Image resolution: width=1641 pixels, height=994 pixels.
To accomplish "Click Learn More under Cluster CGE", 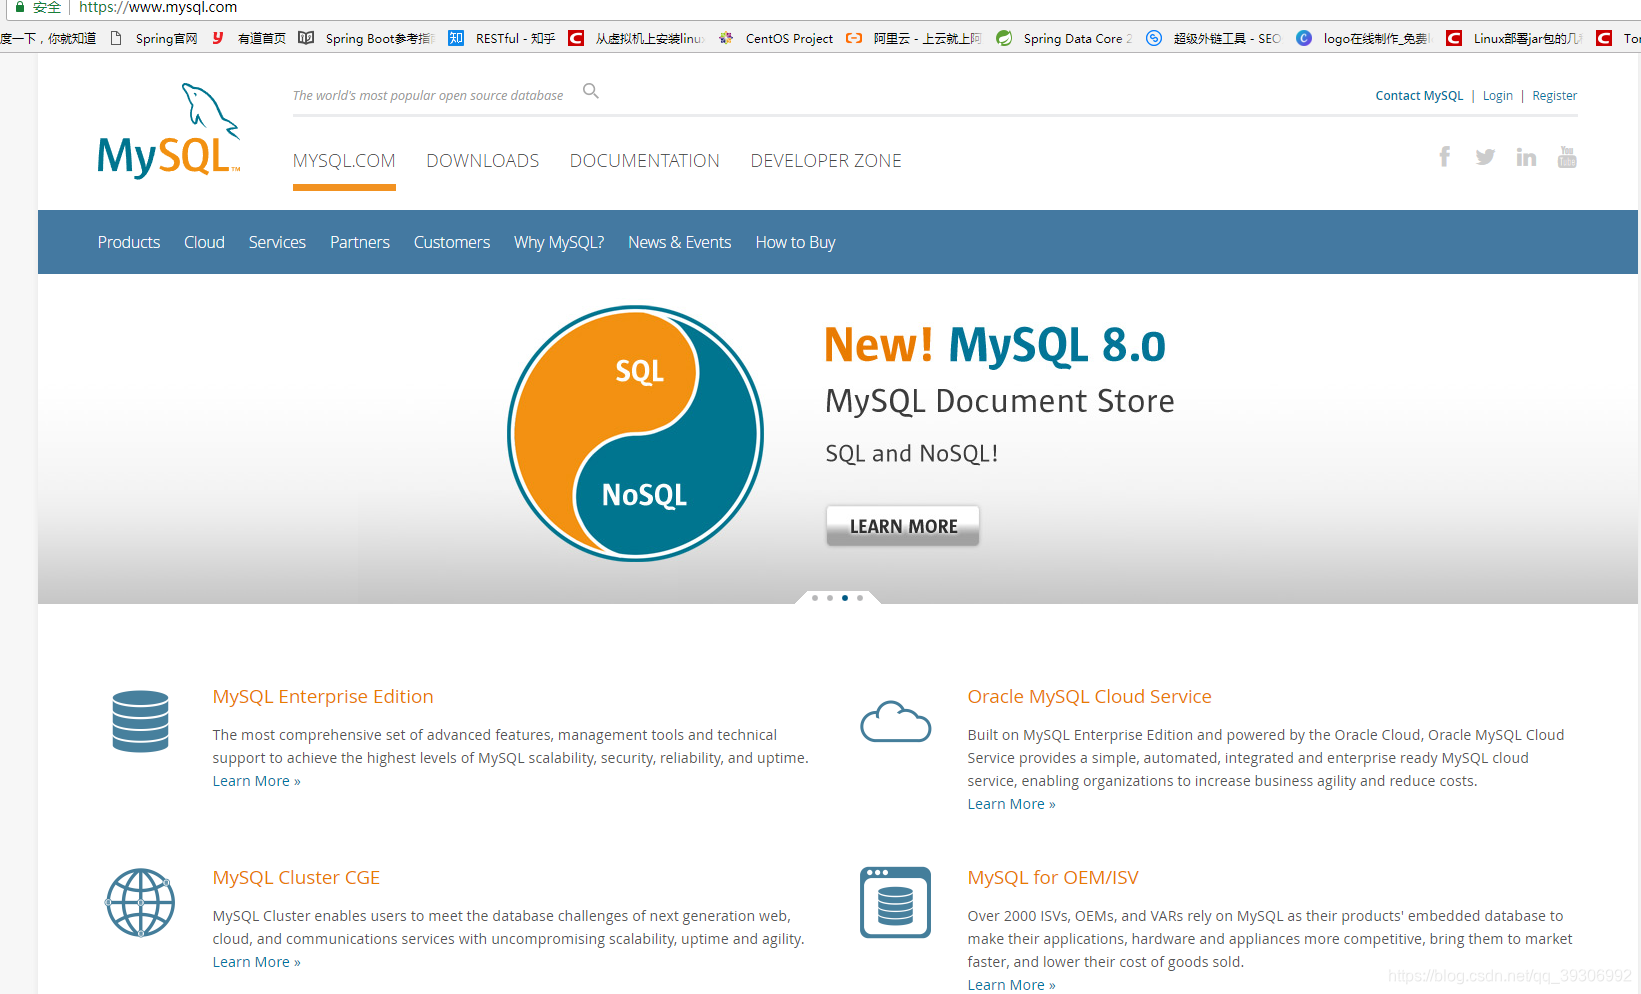I will 256,962.
